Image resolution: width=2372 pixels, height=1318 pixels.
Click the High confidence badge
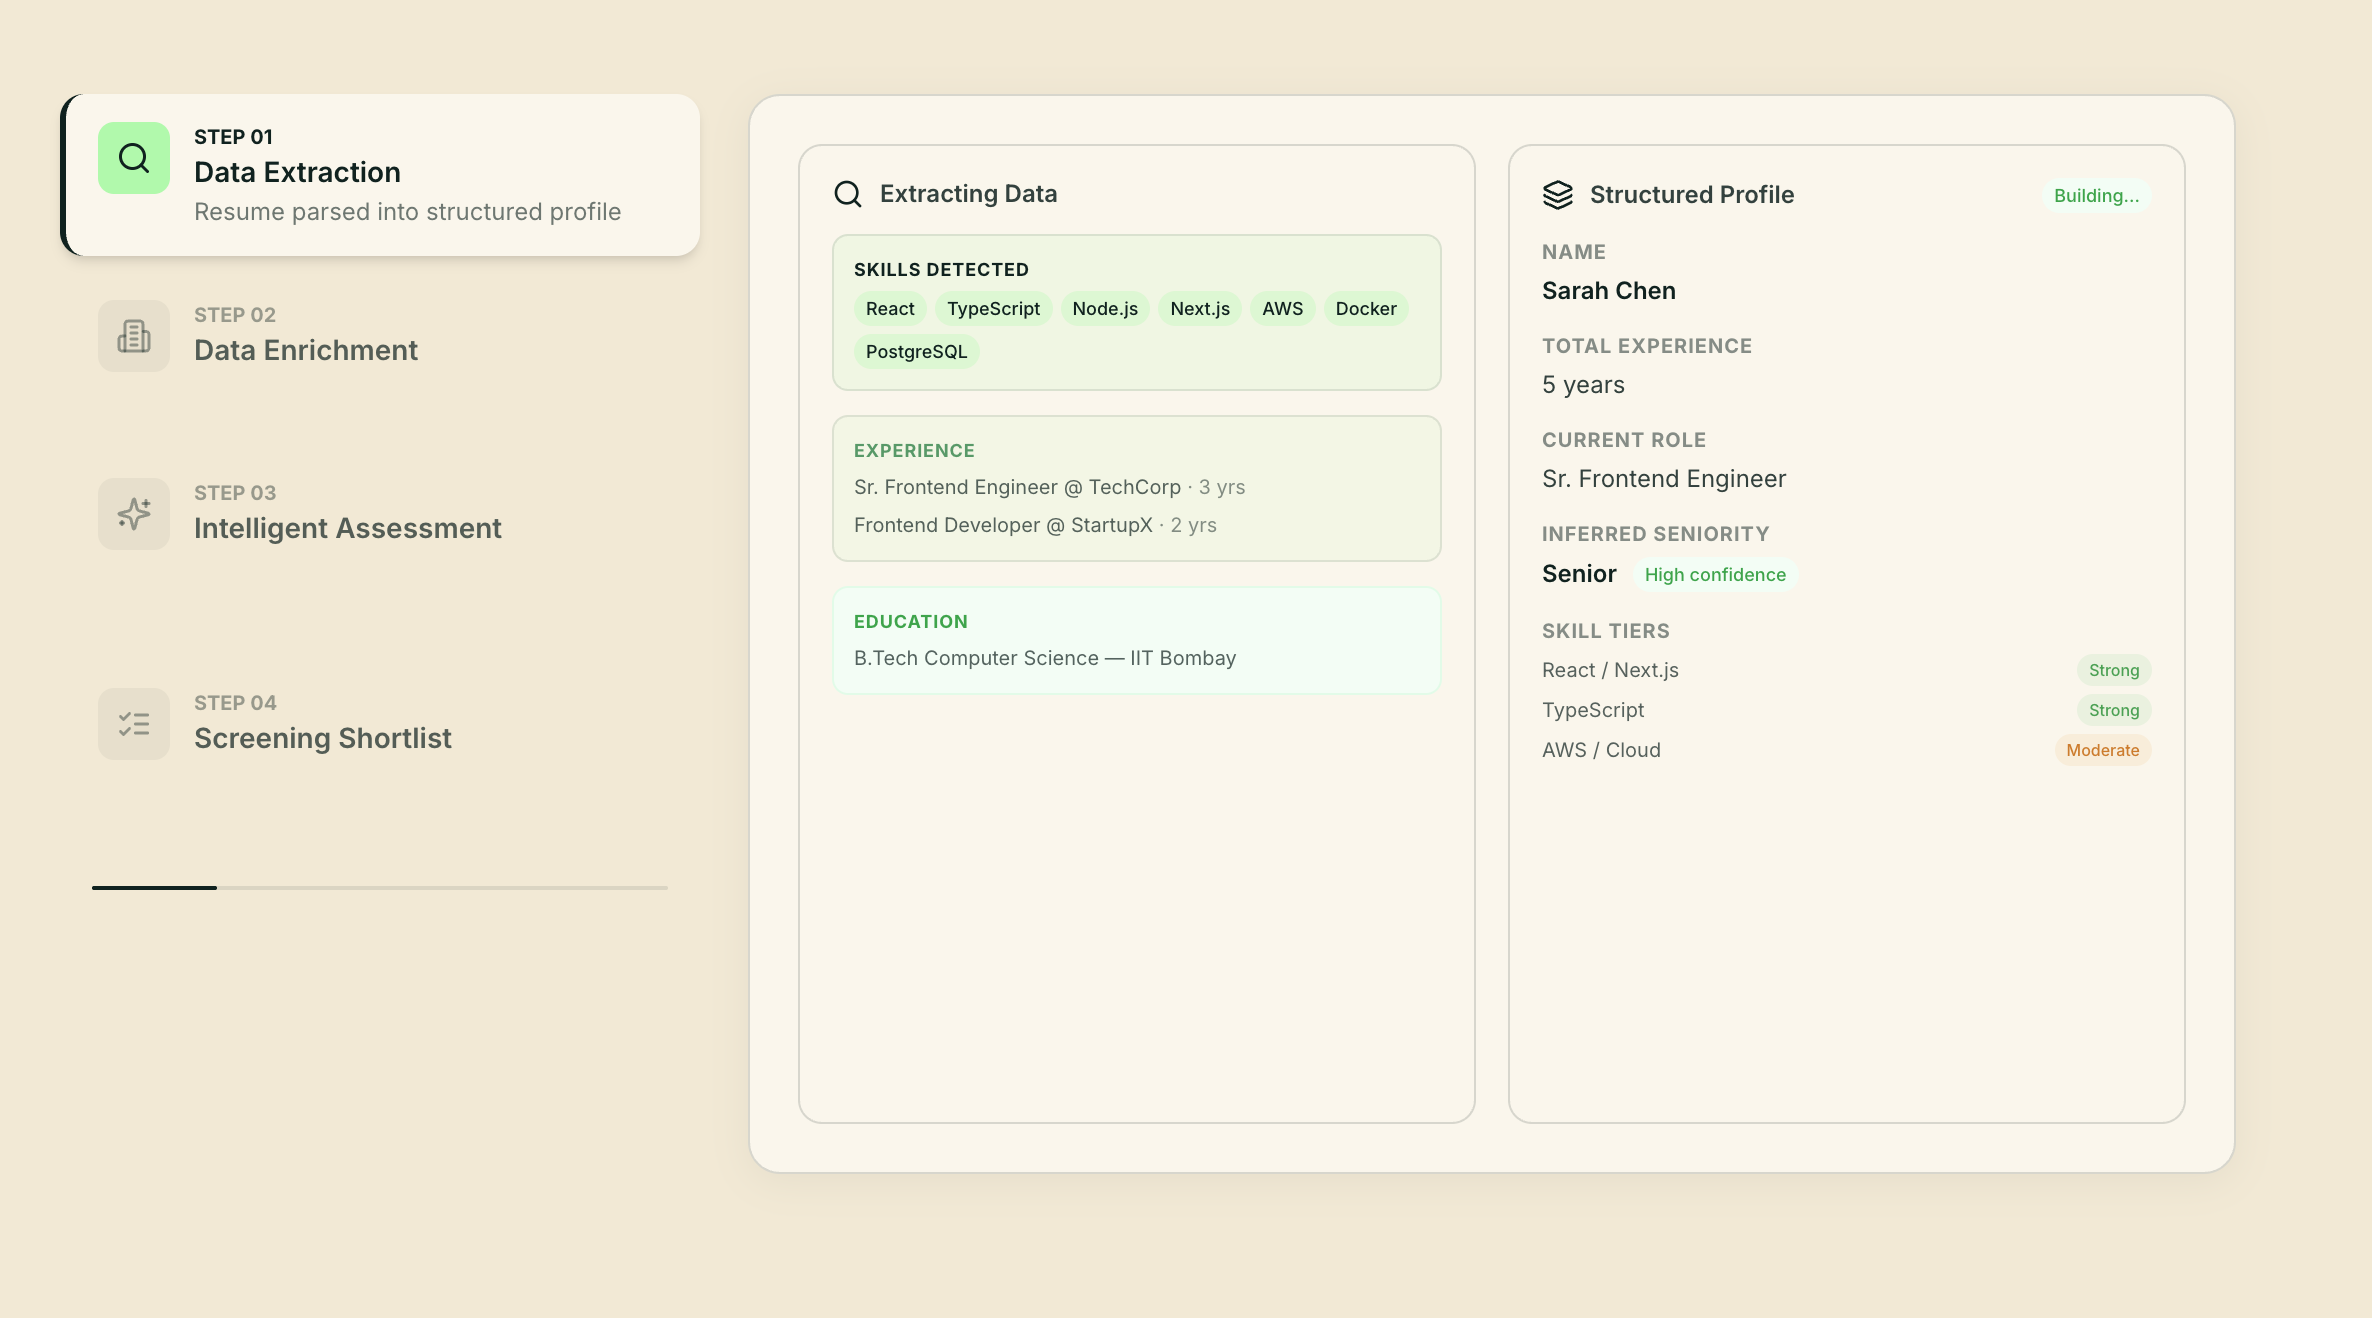pyautogui.click(x=1715, y=575)
